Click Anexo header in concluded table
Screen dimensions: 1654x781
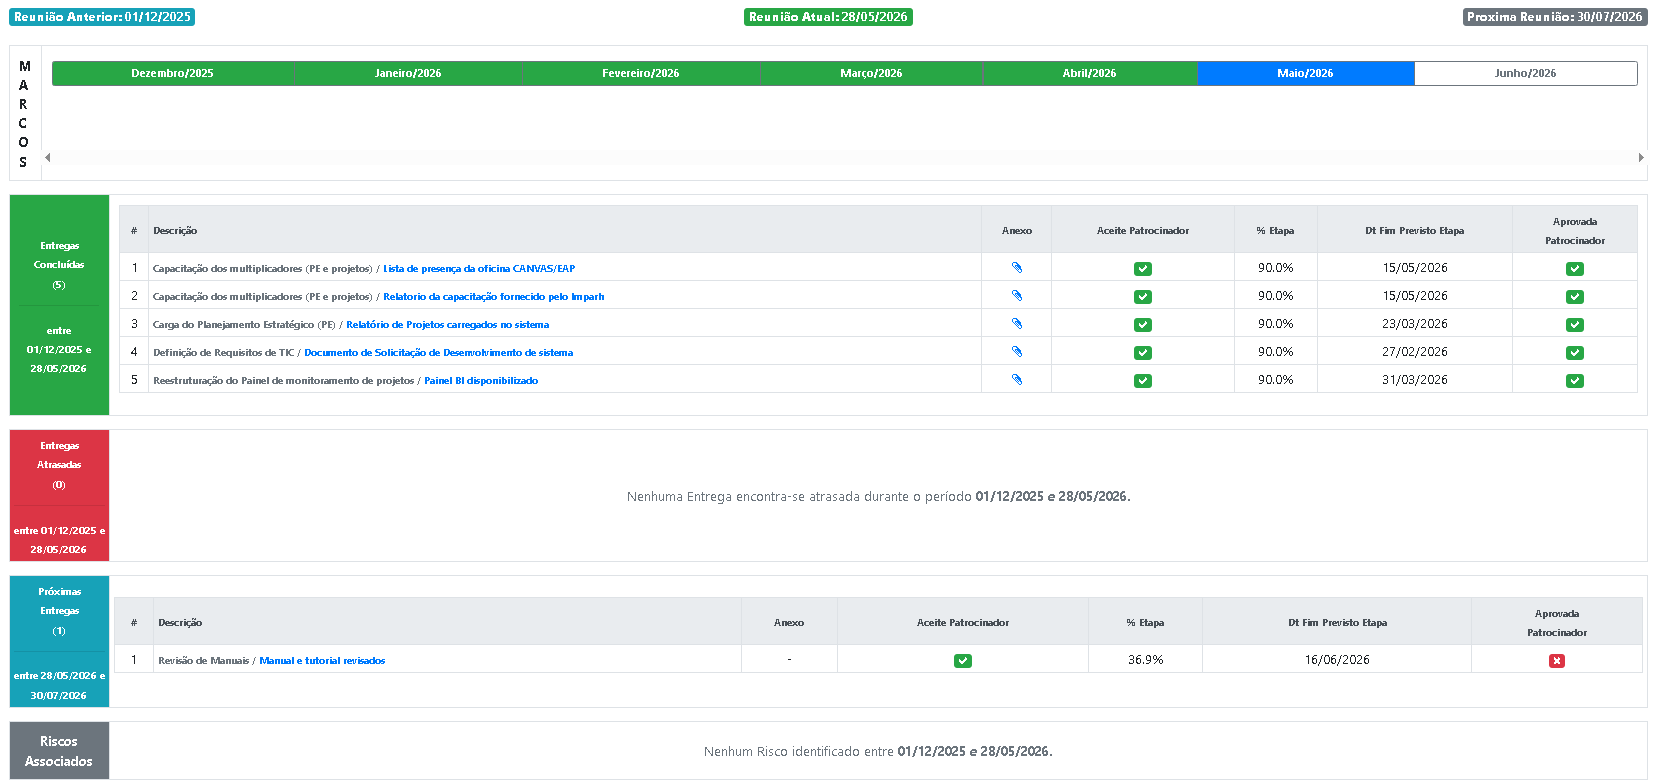tap(1017, 231)
